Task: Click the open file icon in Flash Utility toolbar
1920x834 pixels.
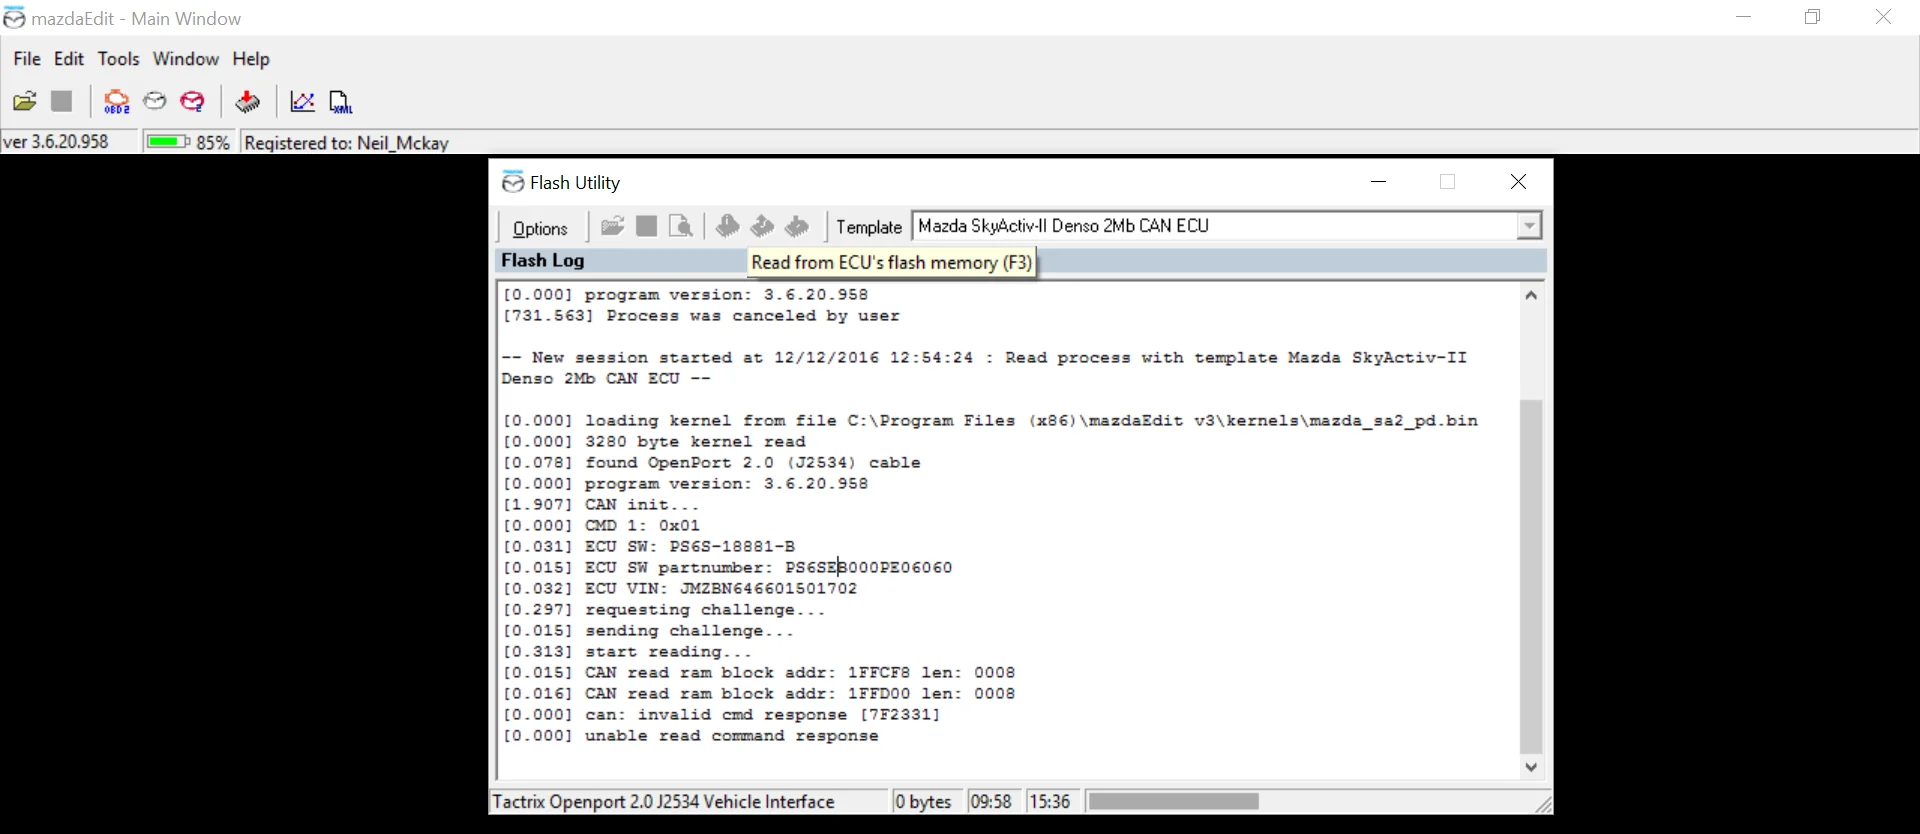Action: (x=613, y=226)
